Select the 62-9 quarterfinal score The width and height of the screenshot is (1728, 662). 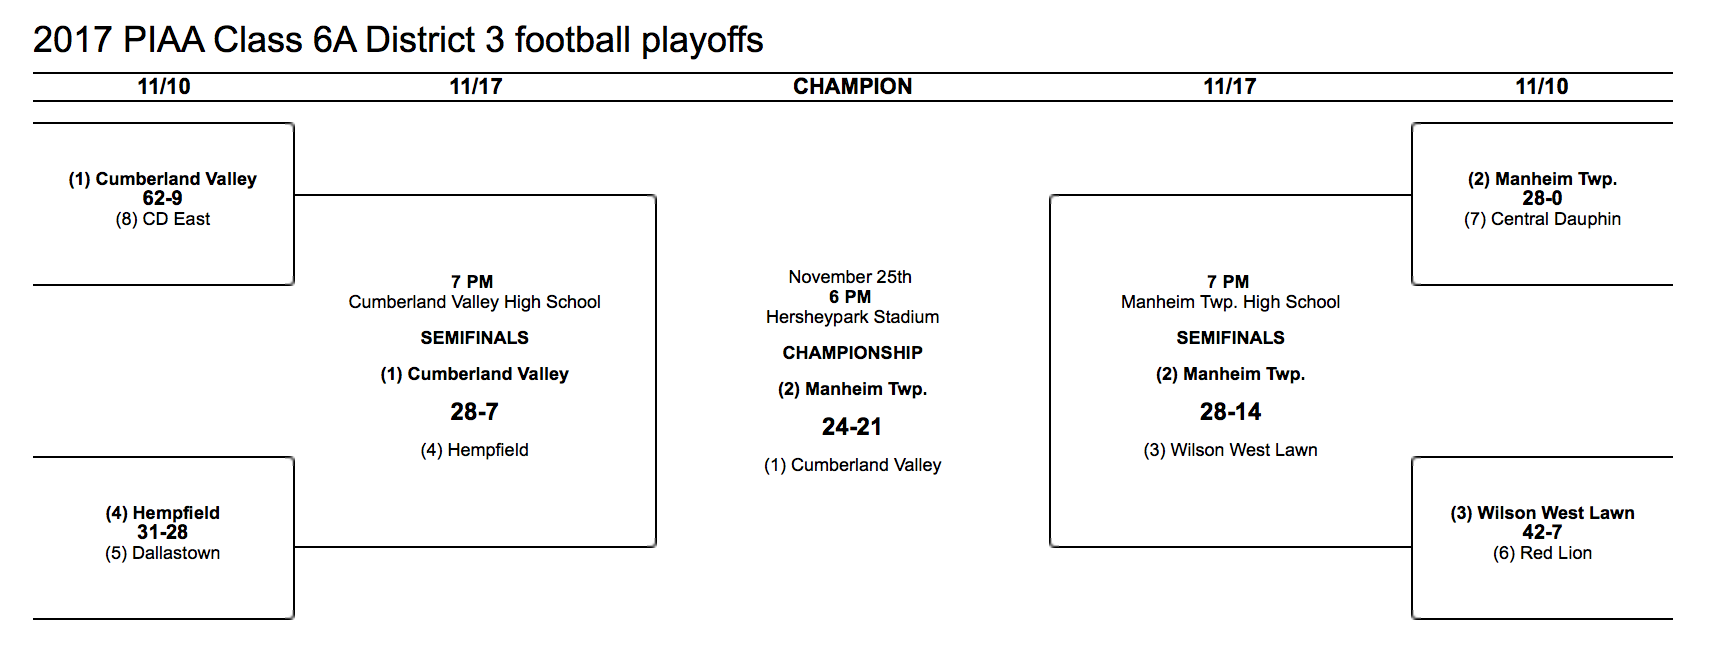pos(162,198)
